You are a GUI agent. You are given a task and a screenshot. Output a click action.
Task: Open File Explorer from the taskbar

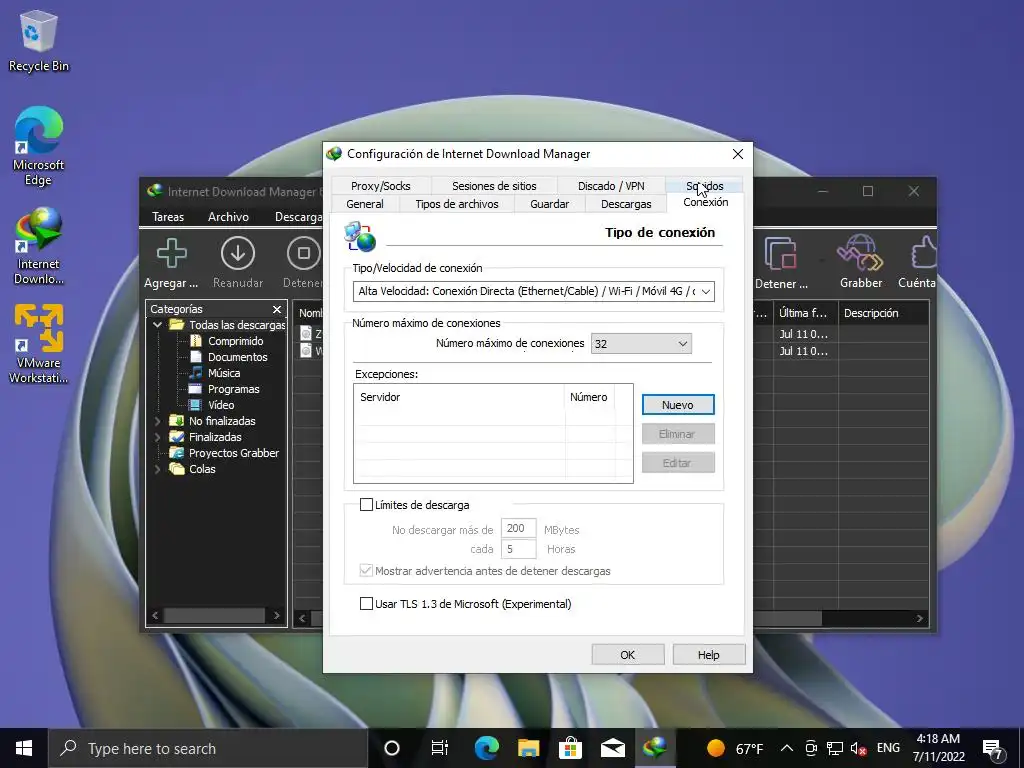528,748
